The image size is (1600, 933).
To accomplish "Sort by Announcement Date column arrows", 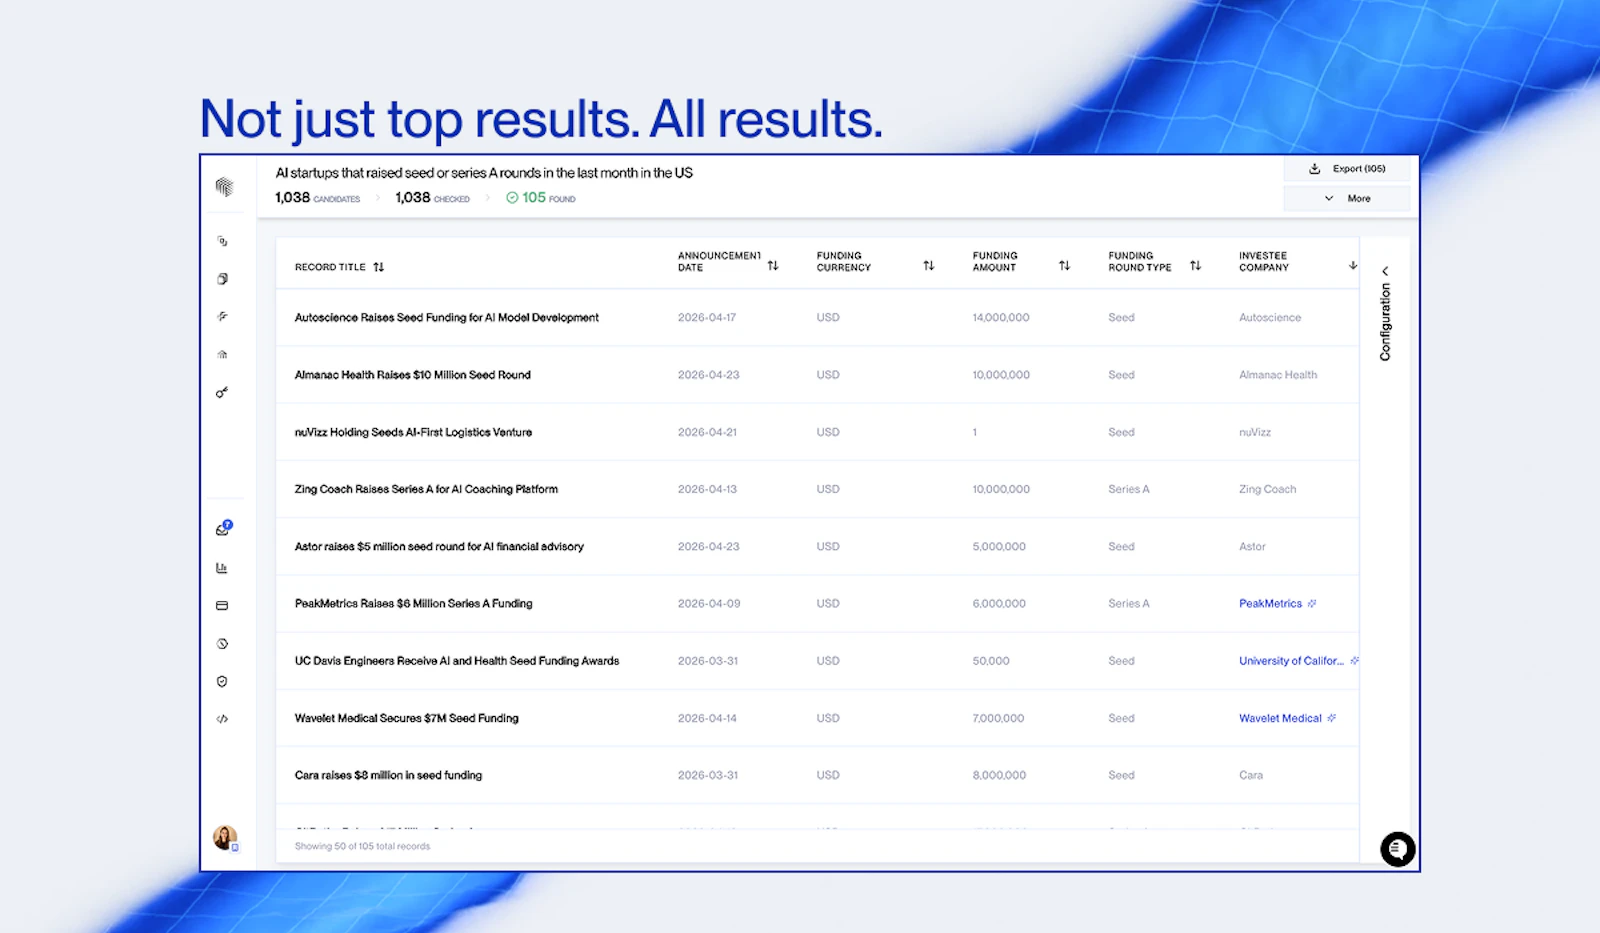I will (x=773, y=266).
